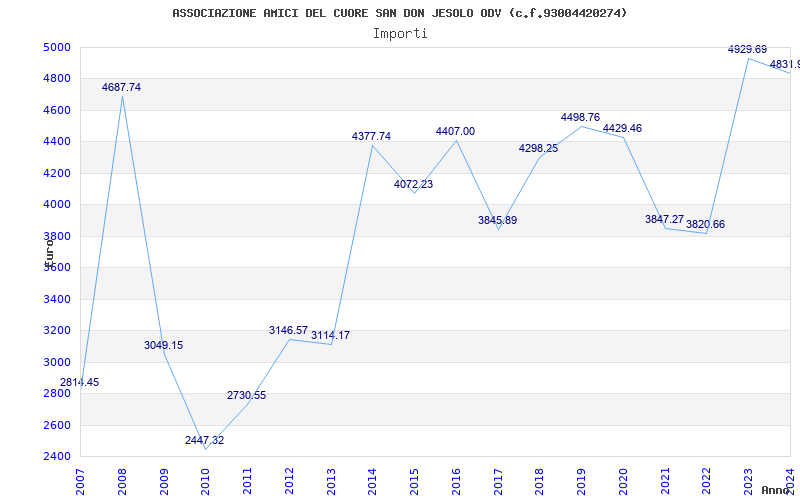800x500 pixels.
Task: Click the Anno axis label
Action: 776,490
